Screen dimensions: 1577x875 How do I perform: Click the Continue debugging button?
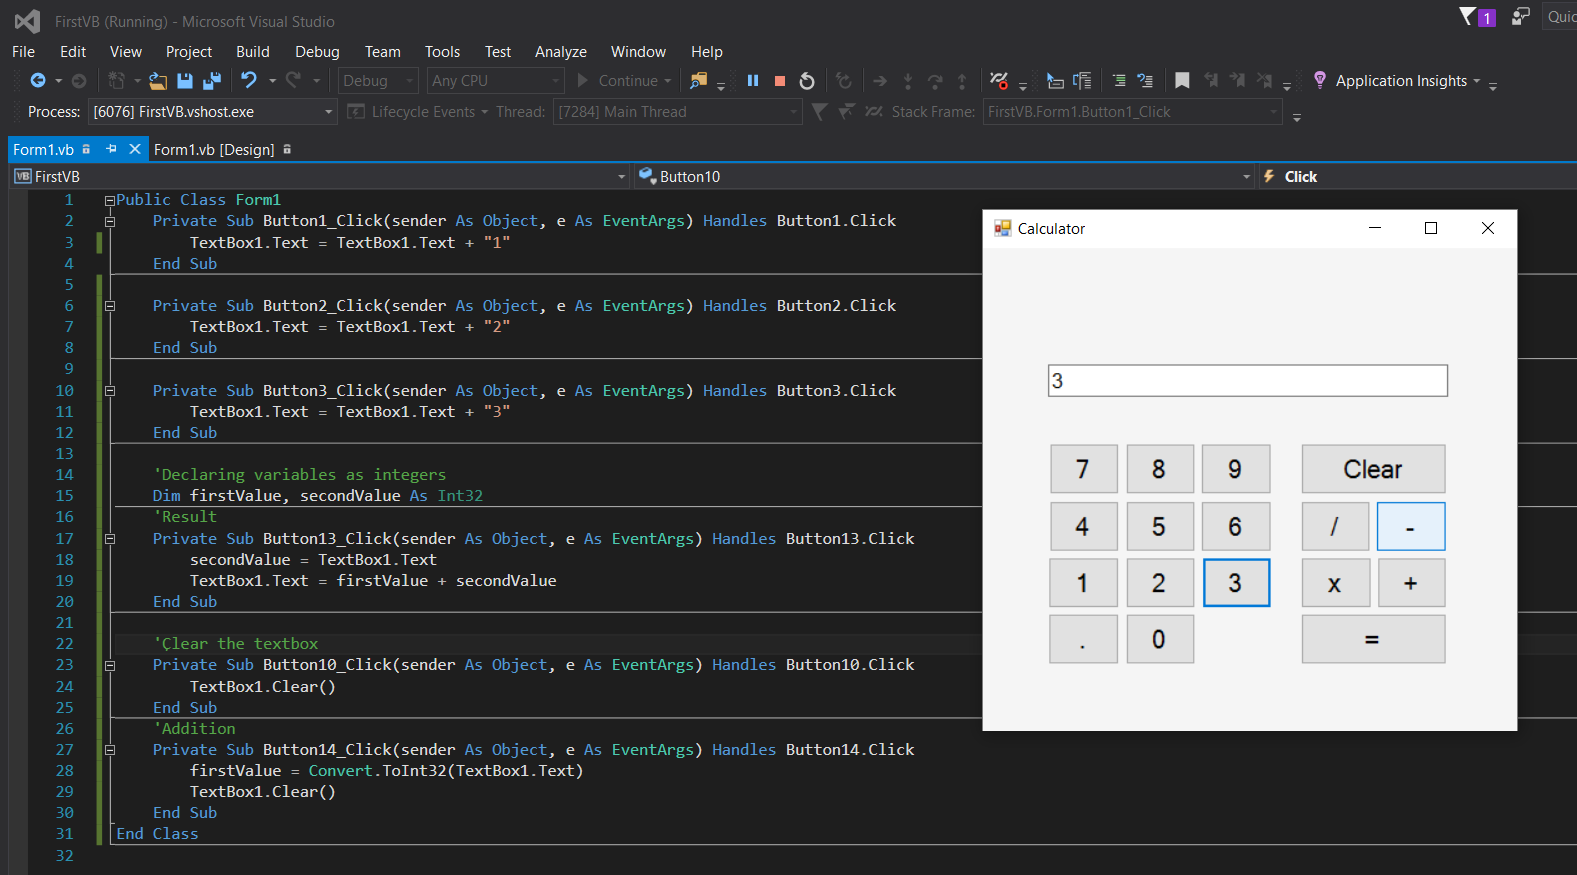(x=624, y=81)
